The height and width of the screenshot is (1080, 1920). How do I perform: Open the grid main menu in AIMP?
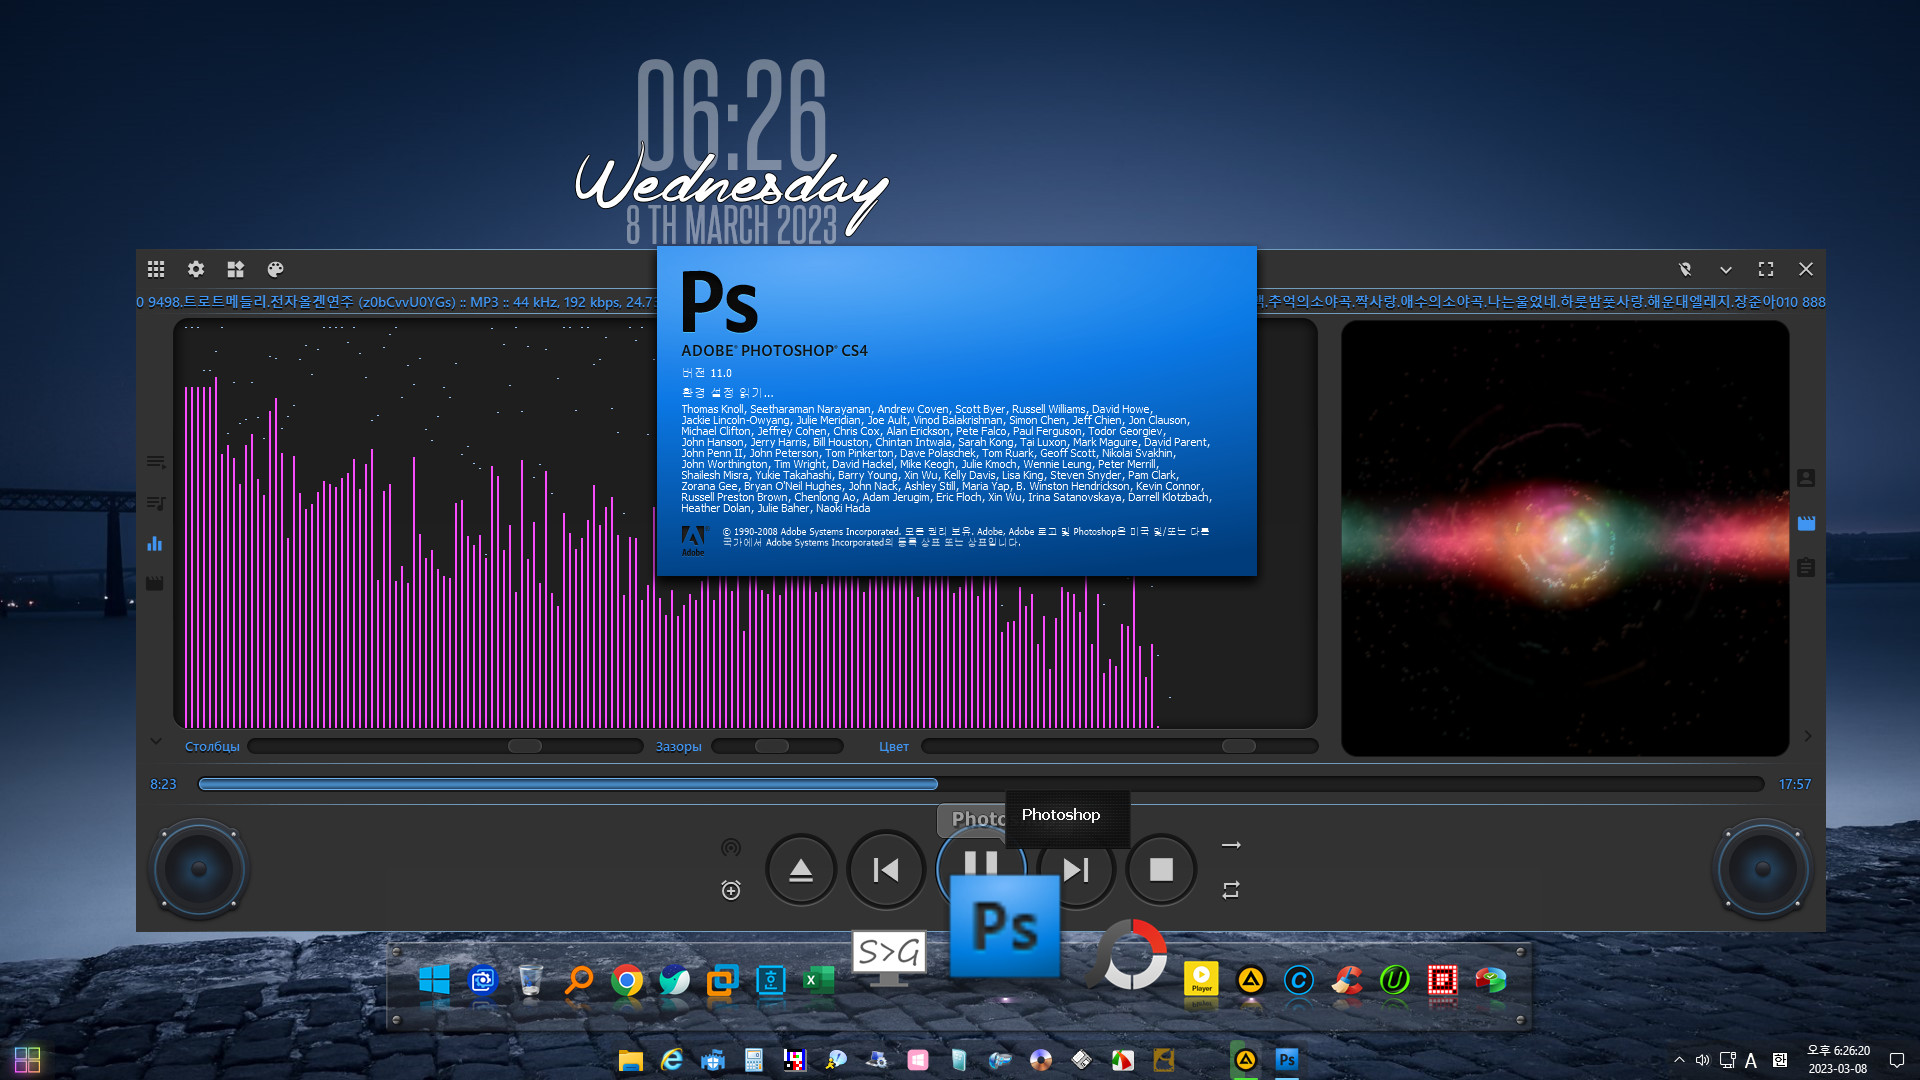pyautogui.click(x=156, y=269)
